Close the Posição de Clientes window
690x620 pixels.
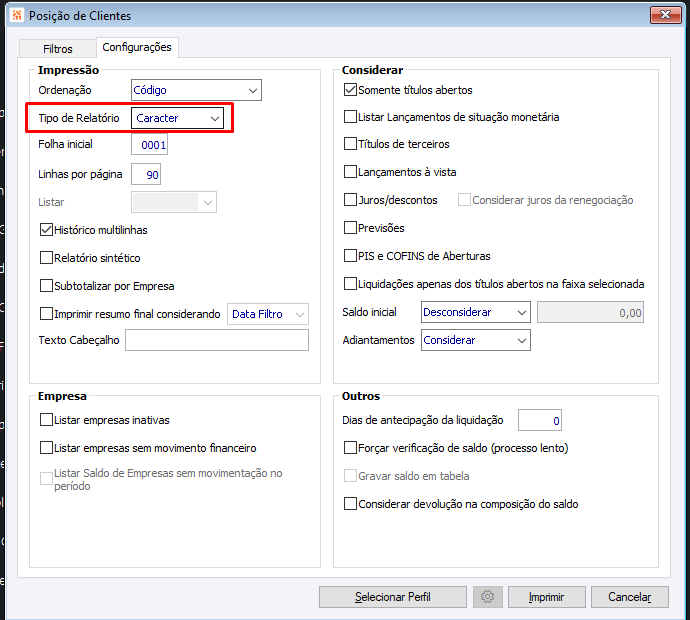tap(665, 16)
